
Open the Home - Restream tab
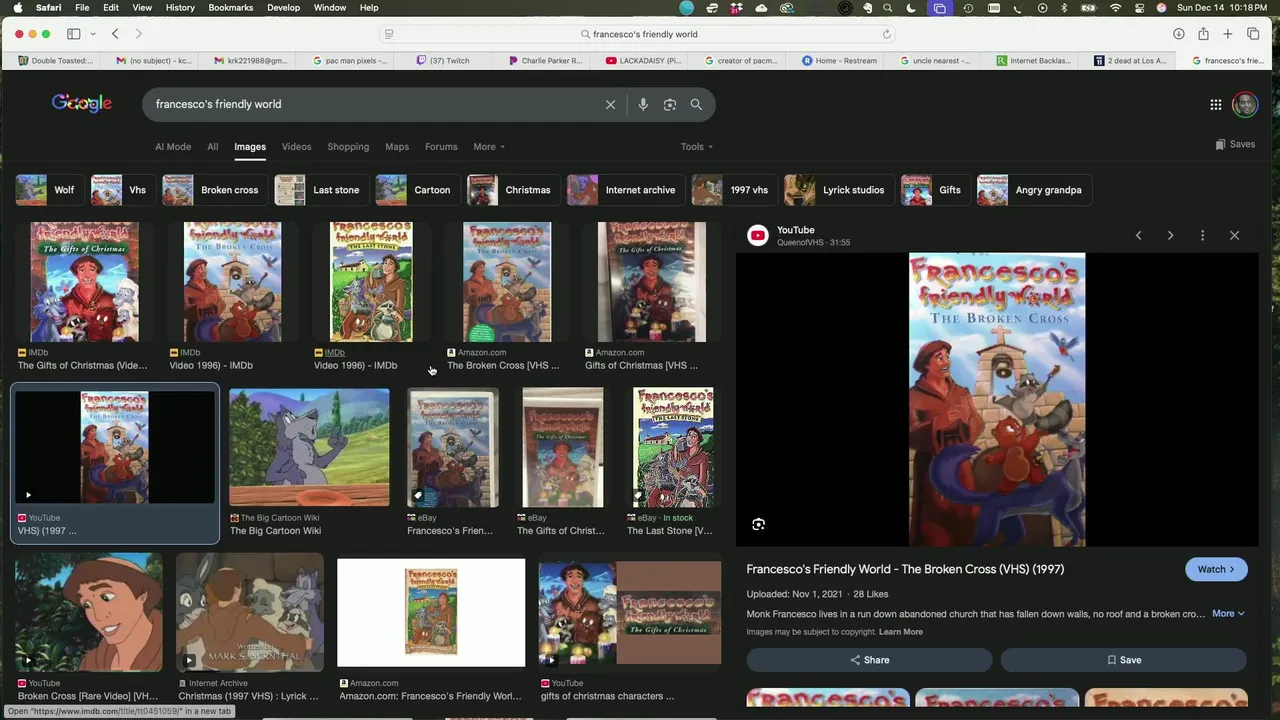[839, 60]
